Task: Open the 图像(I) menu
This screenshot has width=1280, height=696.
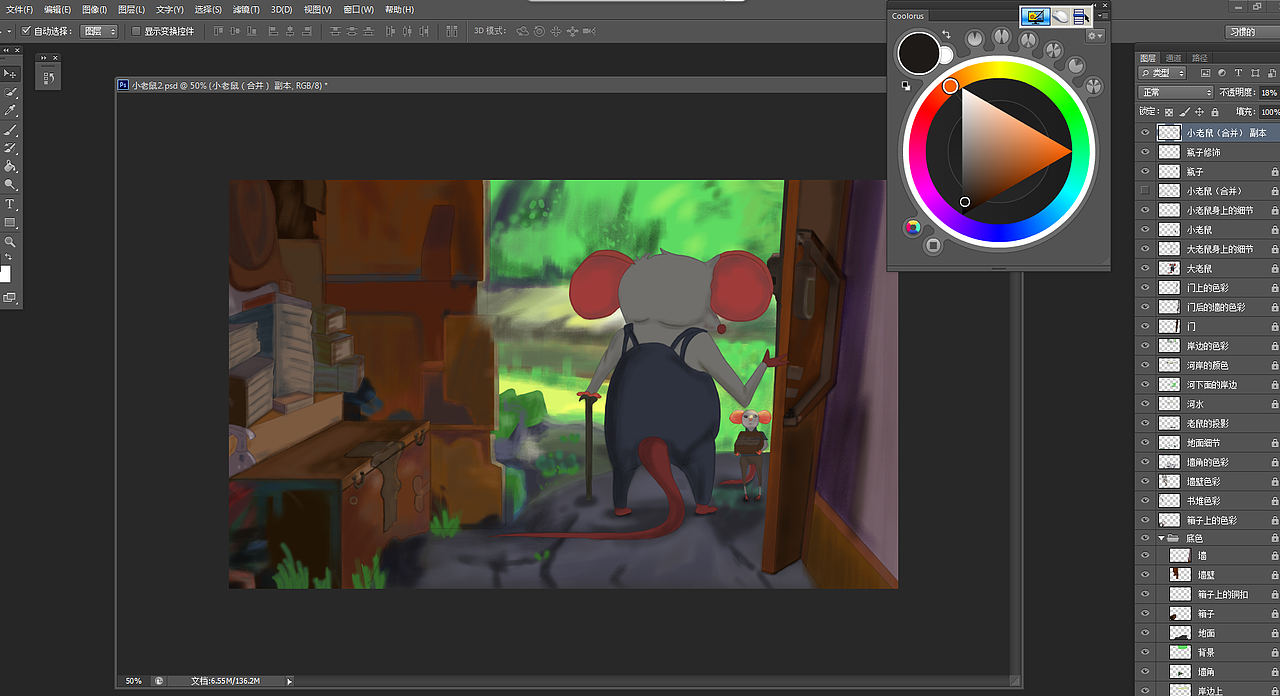Action: click(95, 9)
